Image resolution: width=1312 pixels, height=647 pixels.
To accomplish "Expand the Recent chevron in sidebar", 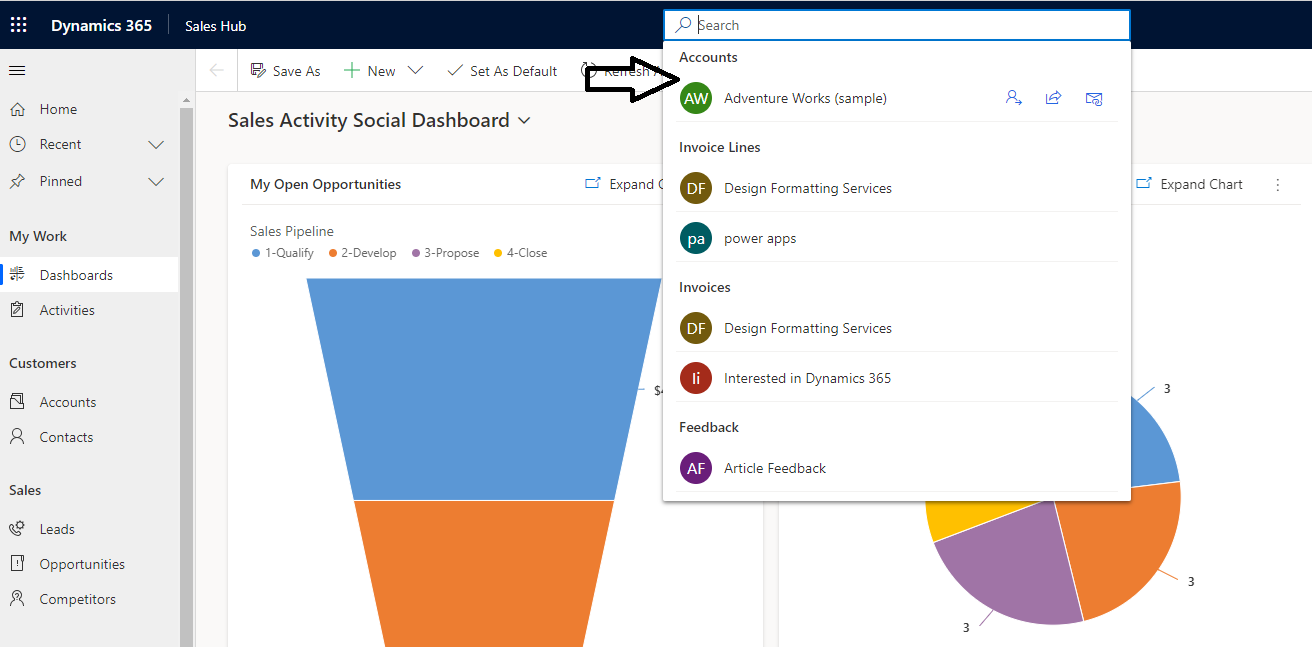I will pos(156,145).
